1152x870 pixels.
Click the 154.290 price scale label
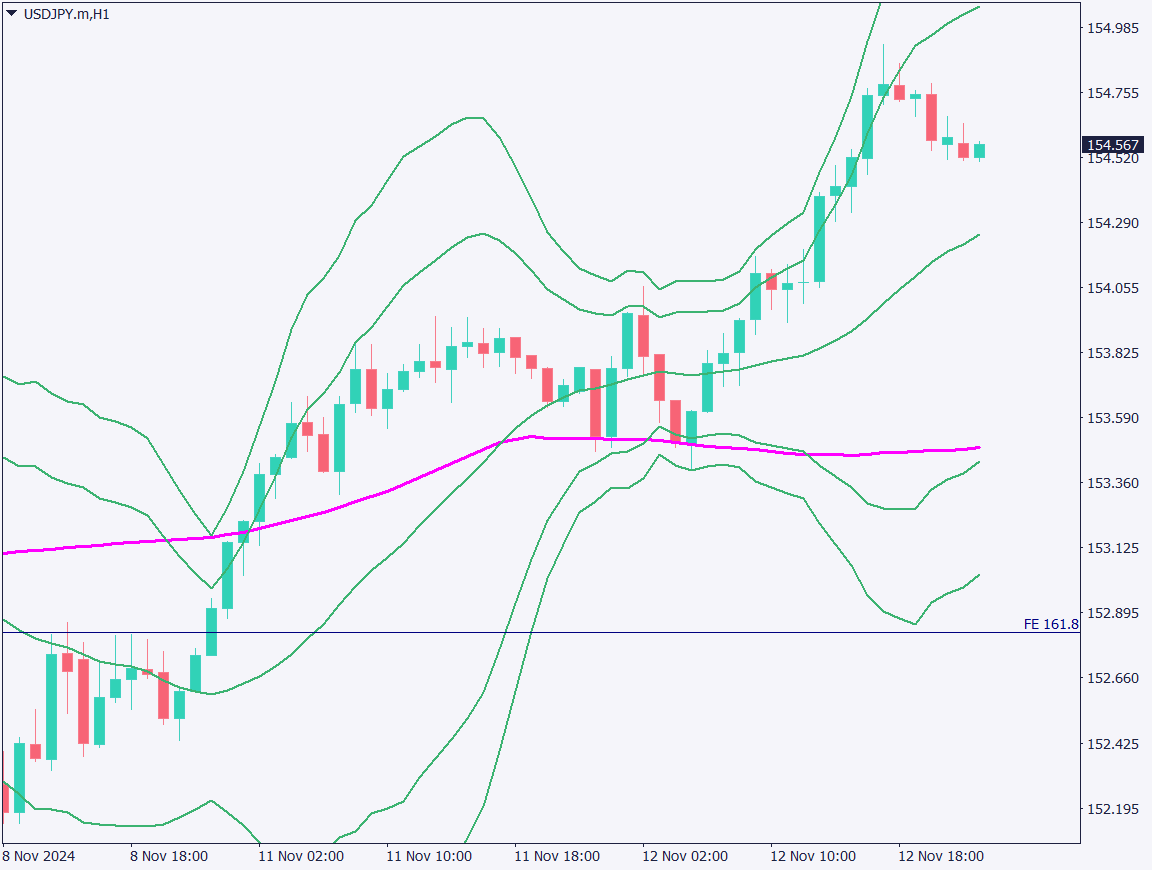[1113, 223]
